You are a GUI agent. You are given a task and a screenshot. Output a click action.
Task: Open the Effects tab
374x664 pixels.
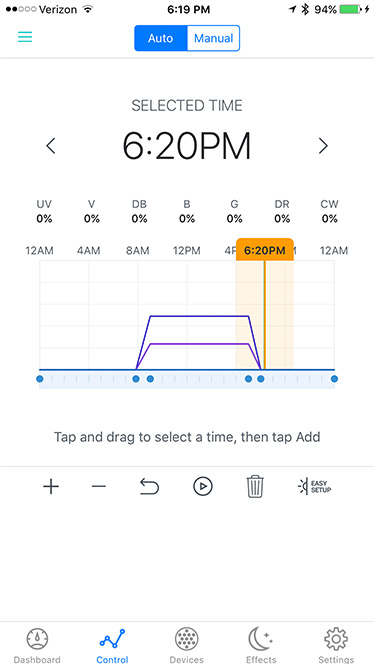pos(261,645)
